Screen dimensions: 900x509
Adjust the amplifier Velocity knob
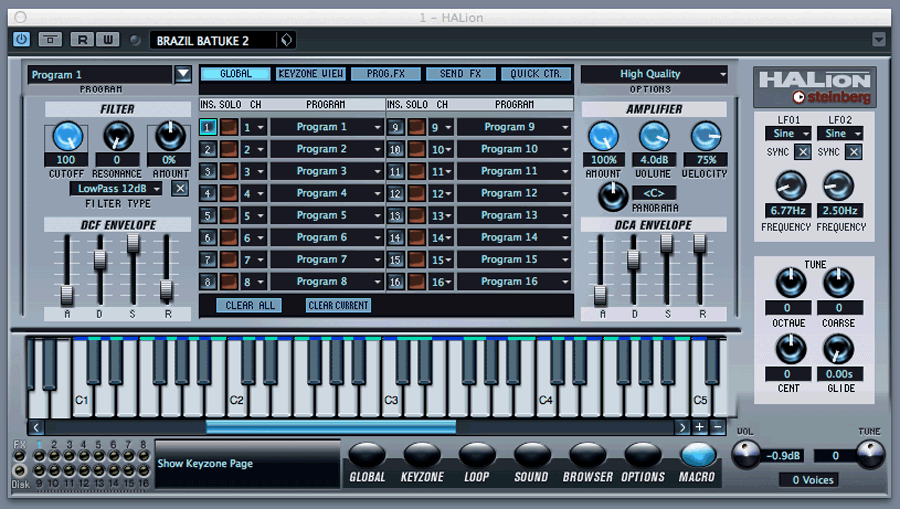click(705, 136)
